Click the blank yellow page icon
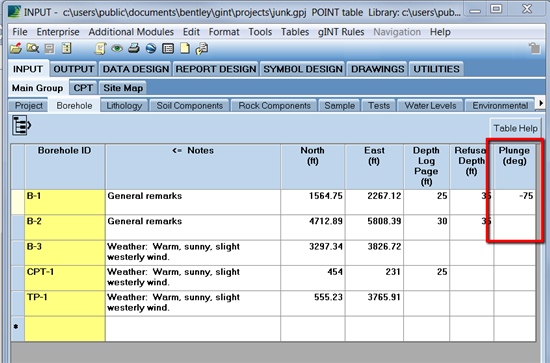Image resolution: width=550 pixels, height=363 pixels. [x=185, y=48]
